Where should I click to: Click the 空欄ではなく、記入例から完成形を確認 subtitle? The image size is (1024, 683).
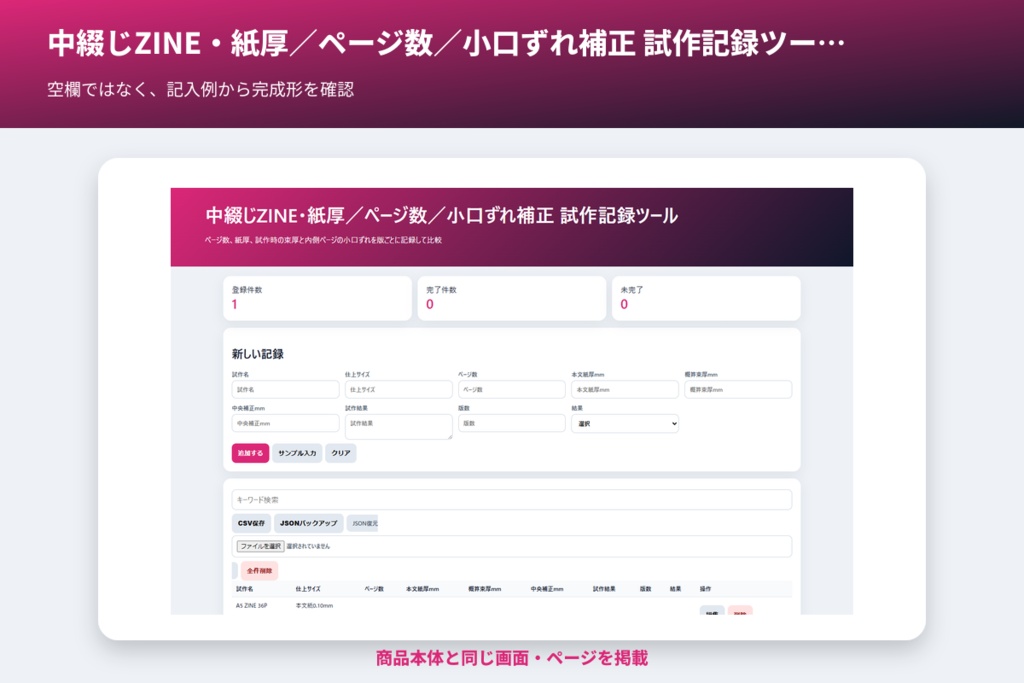tap(200, 89)
